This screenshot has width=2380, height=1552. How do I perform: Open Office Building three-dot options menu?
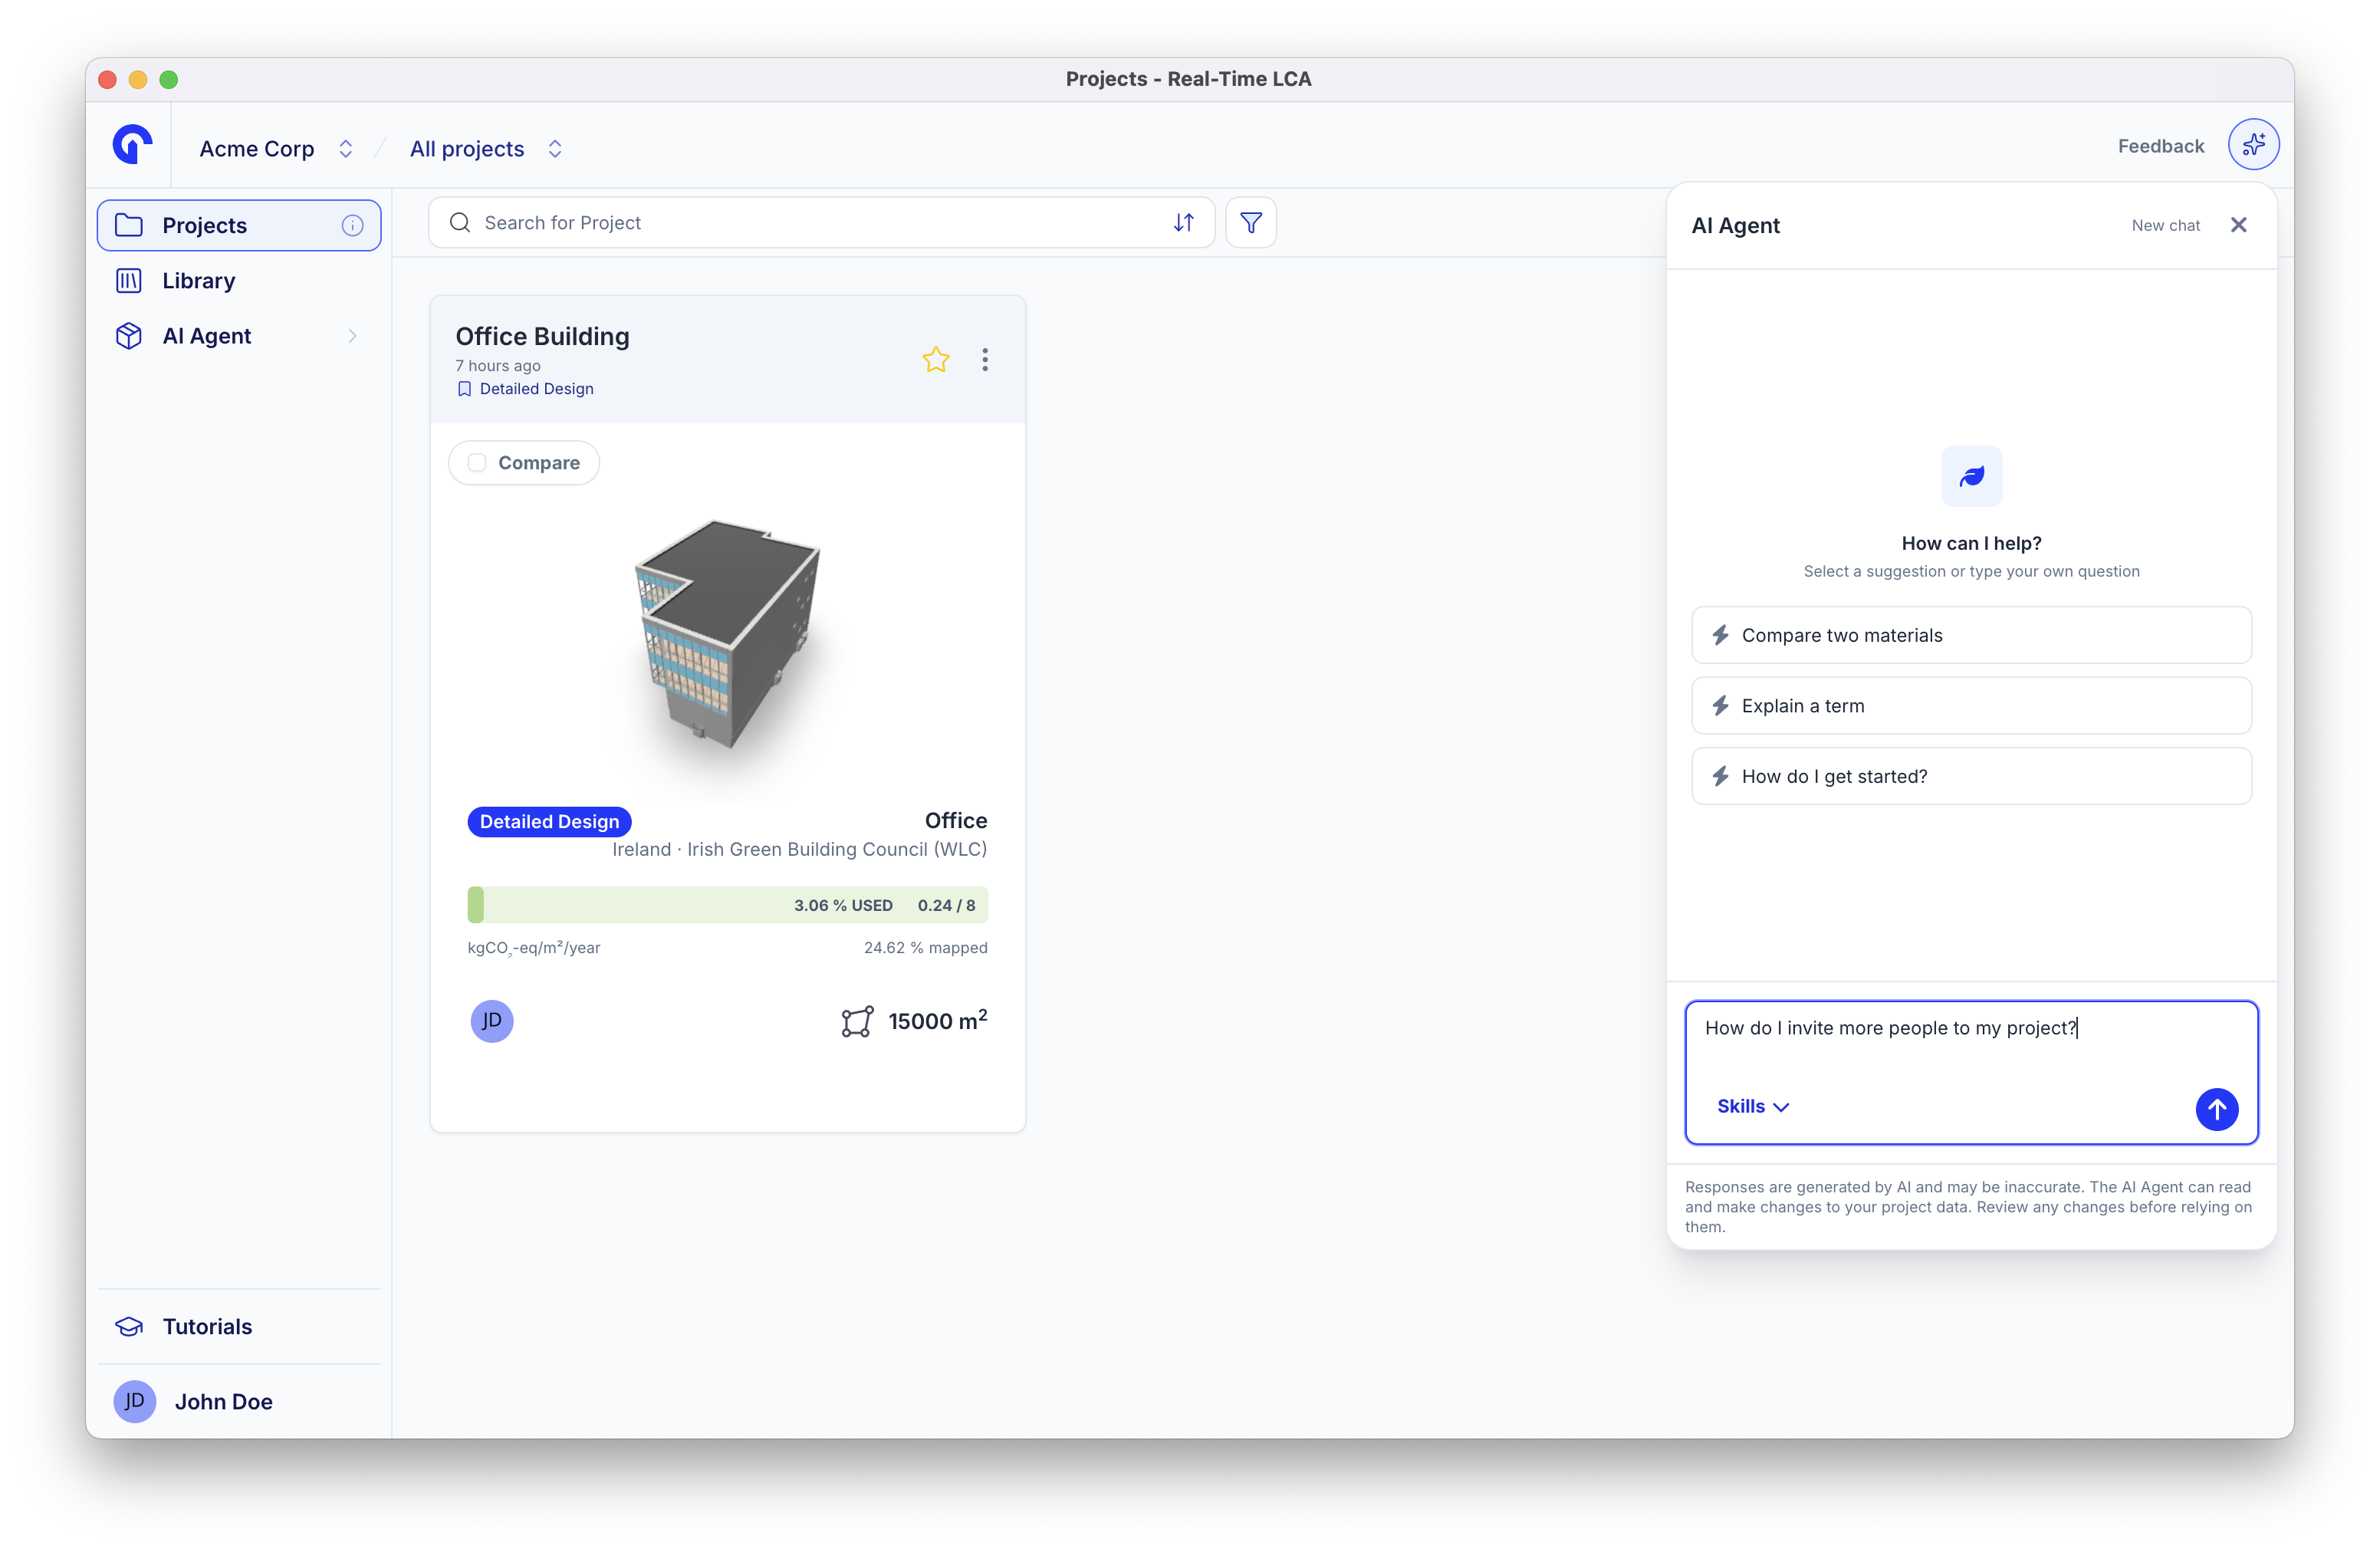pos(985,360)
